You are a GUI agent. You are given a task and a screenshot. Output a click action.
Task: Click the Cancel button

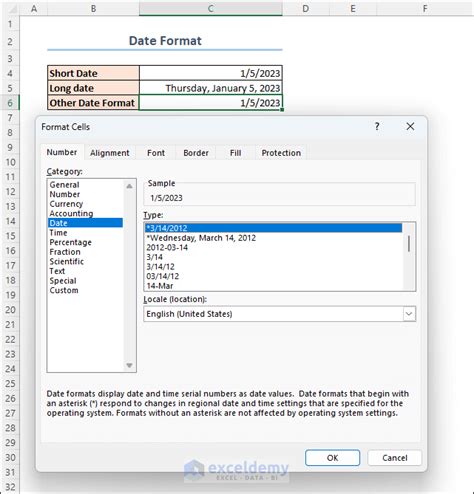click(395, 458)
